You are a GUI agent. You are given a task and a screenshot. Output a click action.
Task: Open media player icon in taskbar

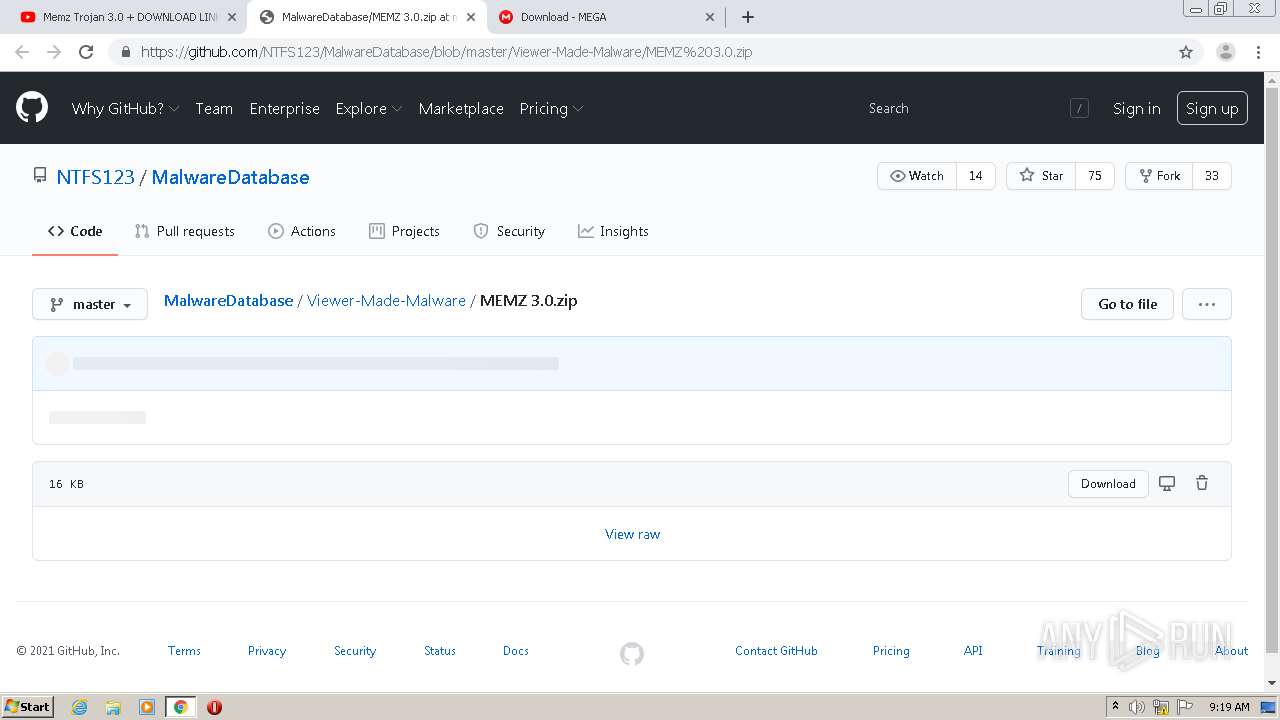tap(147, 707)
